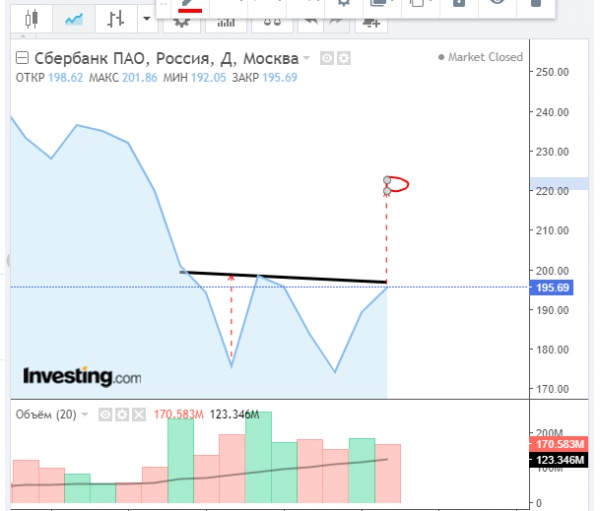Screen dimensions: 600x511
Task: Expand the Объём (20) dropdown arrow
Action: tap(85, 414)
